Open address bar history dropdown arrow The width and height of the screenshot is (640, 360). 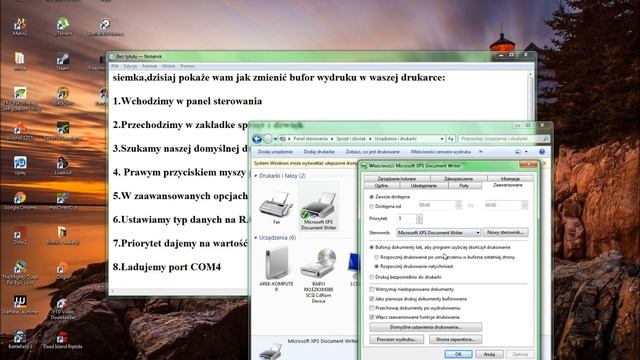(x=442, y=139)
